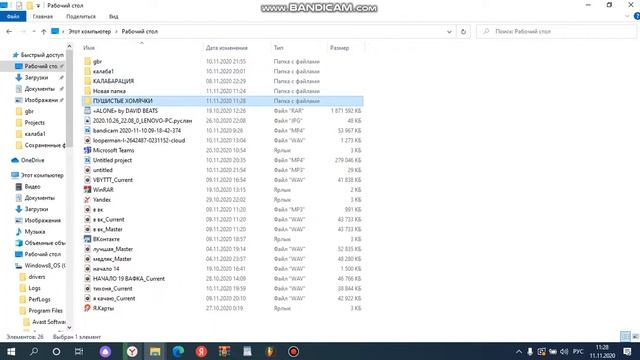Click the untitled MP3 file icon

(87, 170)
